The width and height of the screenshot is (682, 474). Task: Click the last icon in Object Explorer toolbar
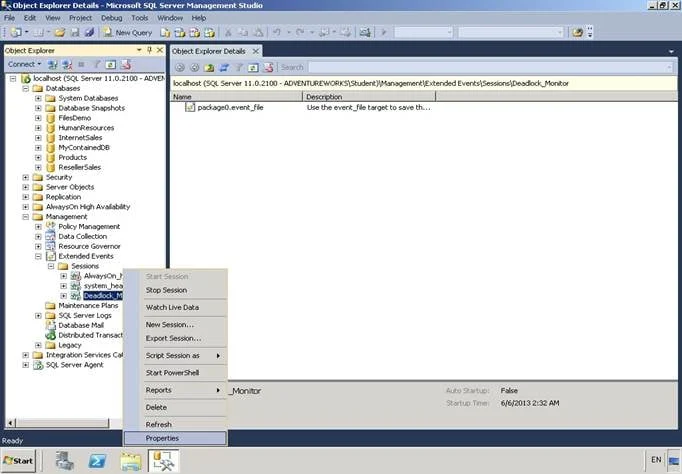126,65
